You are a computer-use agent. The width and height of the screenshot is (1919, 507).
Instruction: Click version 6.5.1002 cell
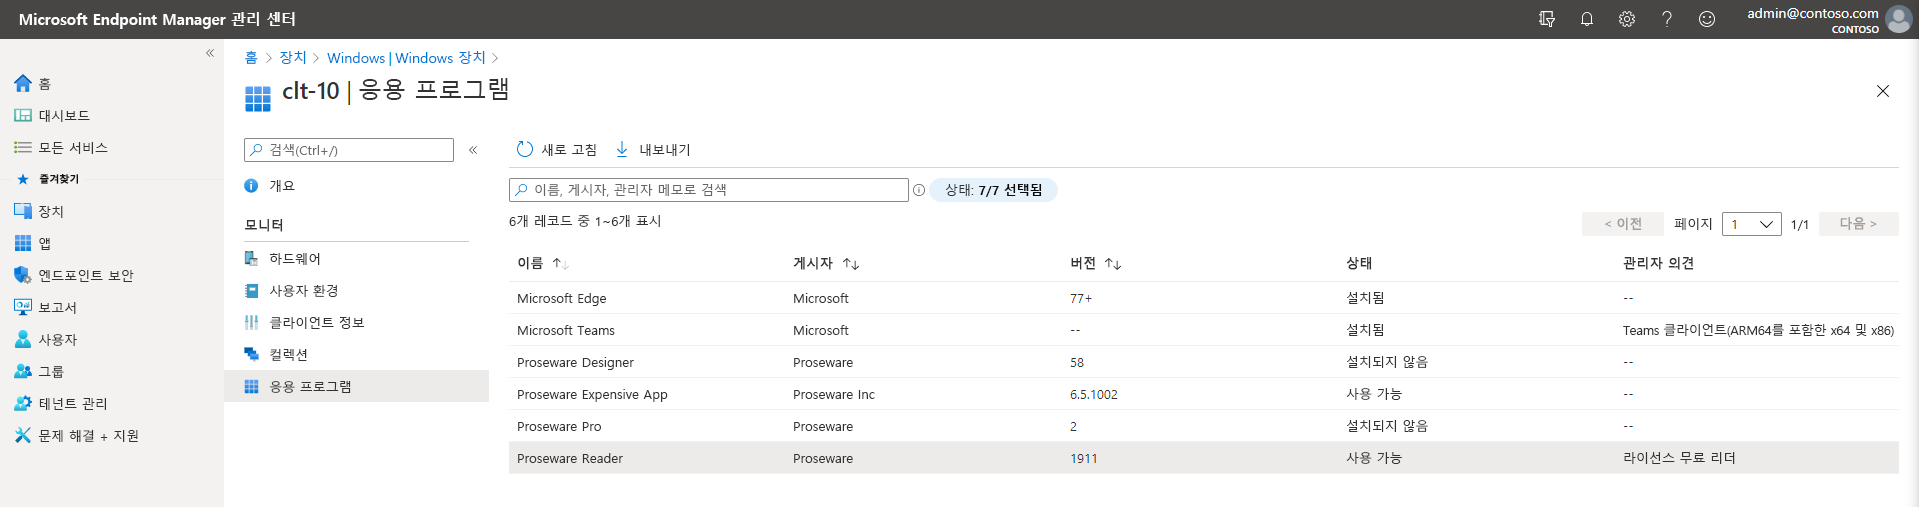1094,395
